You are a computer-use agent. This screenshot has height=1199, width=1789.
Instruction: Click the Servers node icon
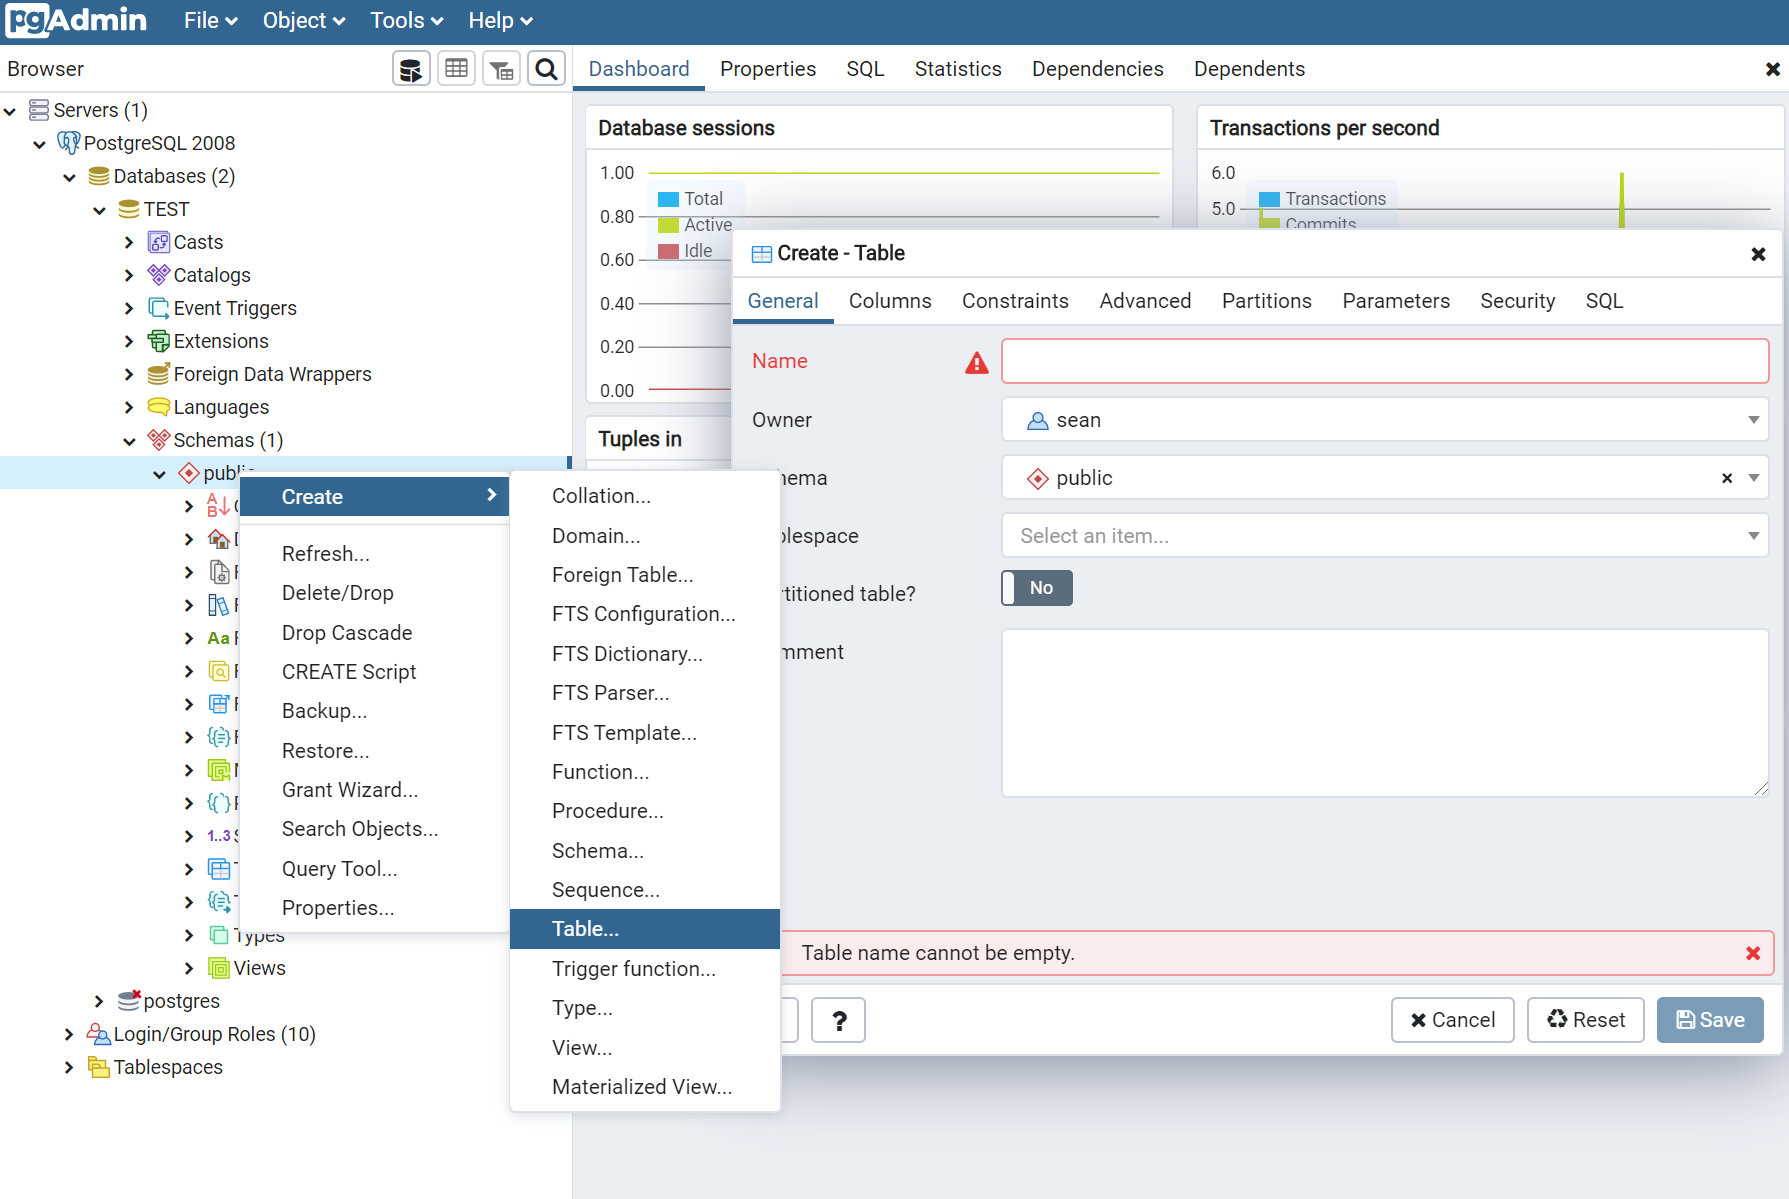(x=39, y=110)
